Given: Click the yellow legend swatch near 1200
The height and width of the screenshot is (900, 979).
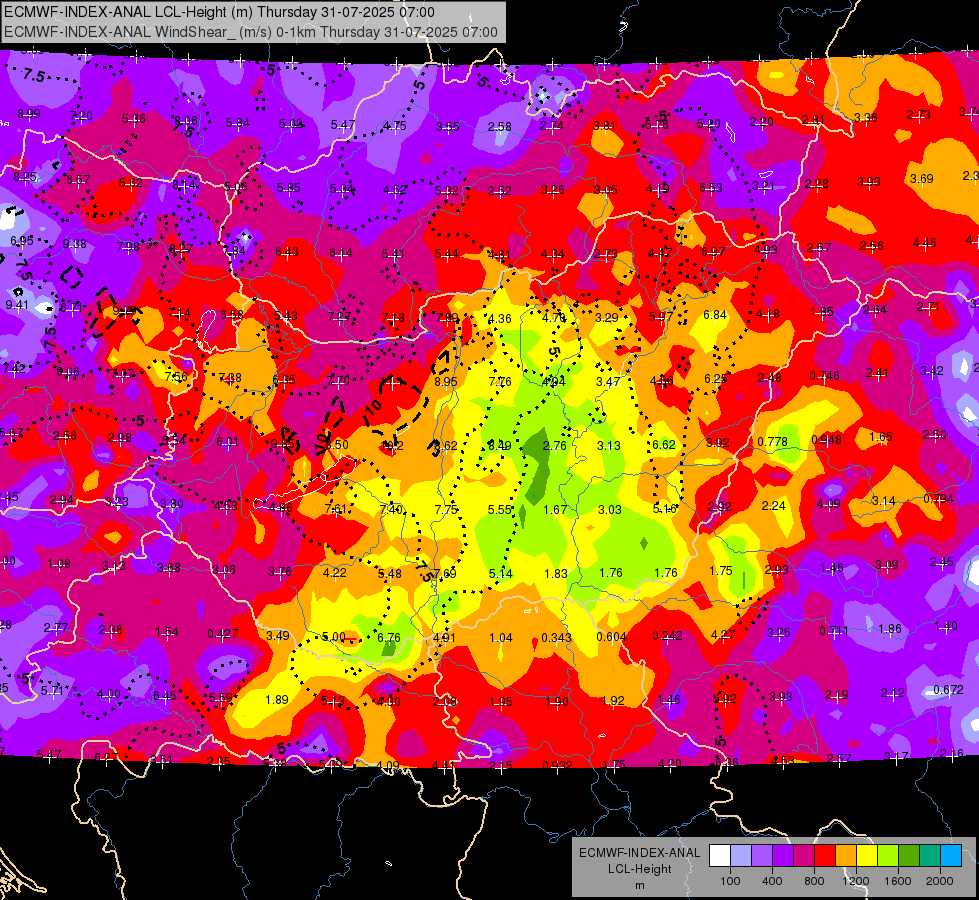Looking at the screenshot, I should tap(867, 856).
